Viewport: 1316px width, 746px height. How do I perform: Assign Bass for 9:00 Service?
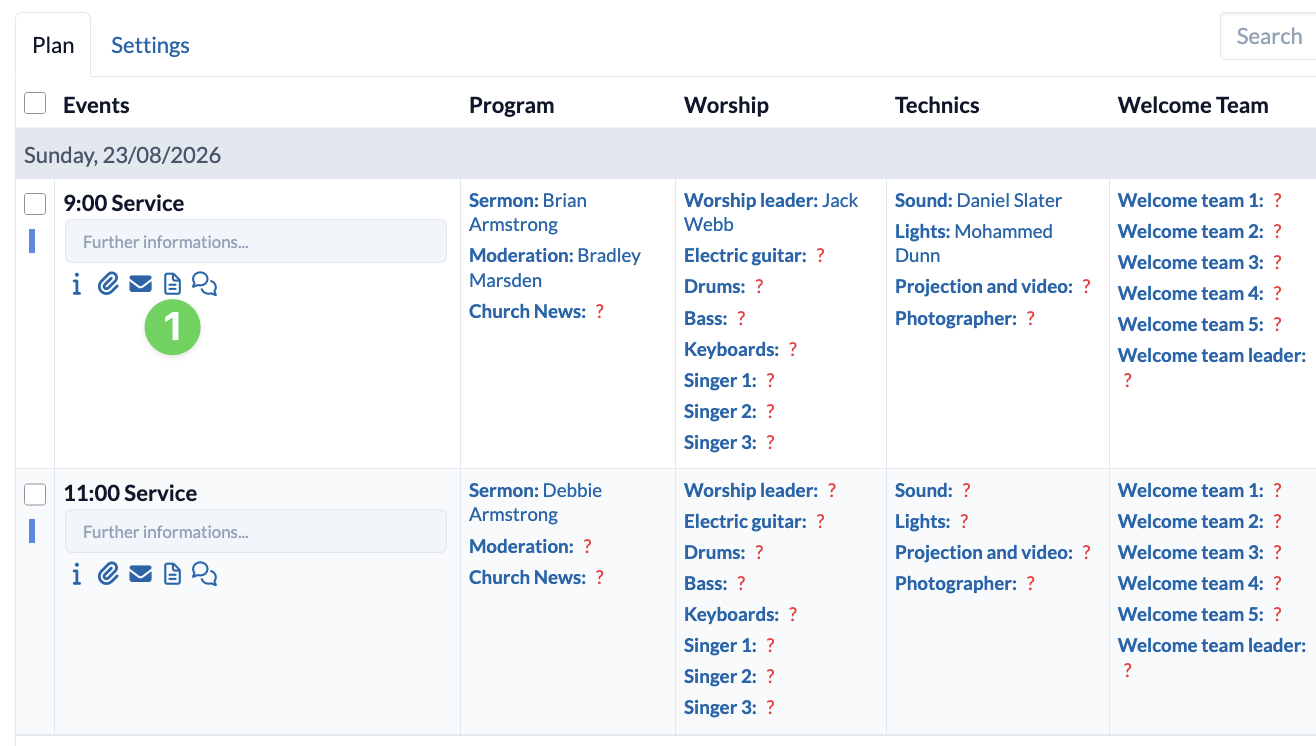[715, 318]
